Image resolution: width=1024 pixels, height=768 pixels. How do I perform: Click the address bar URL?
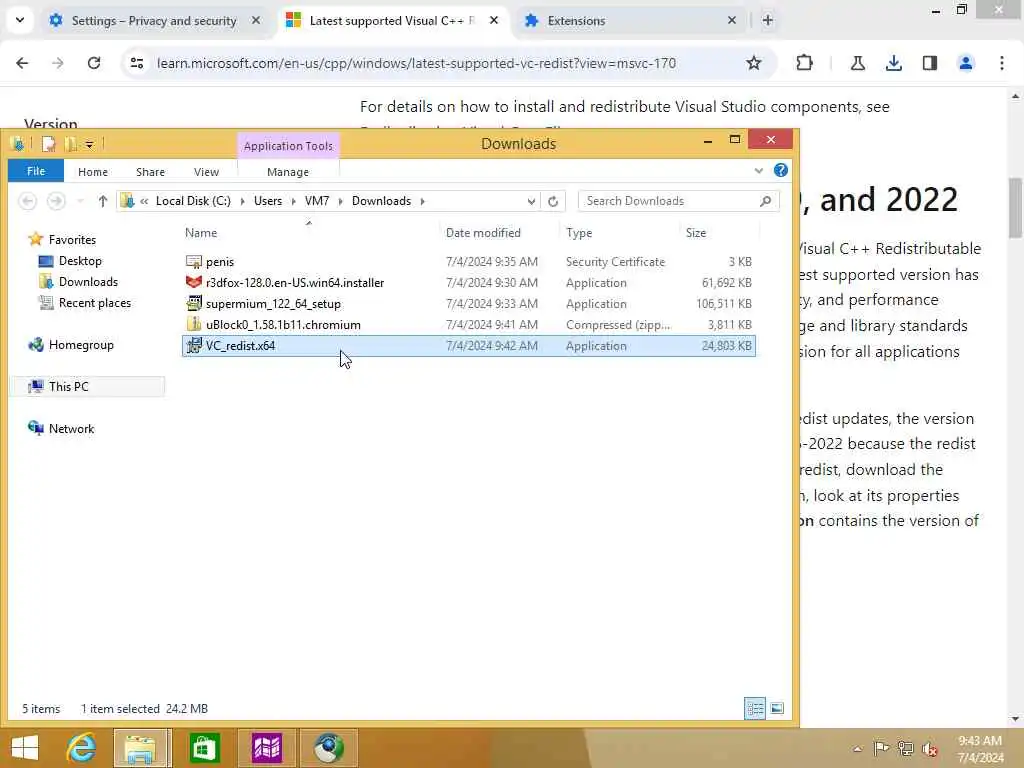pos(416,63)
